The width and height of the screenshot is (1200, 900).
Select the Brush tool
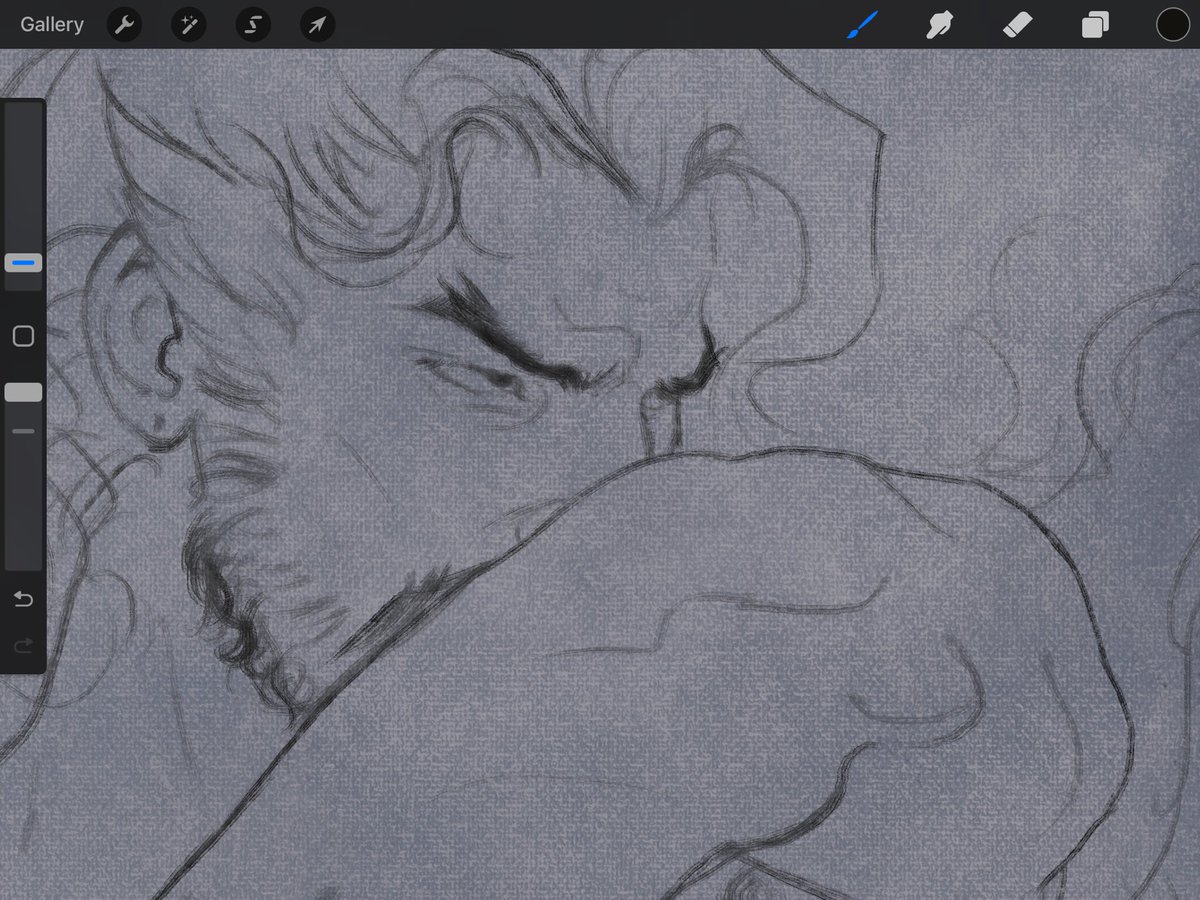(862, 25)
